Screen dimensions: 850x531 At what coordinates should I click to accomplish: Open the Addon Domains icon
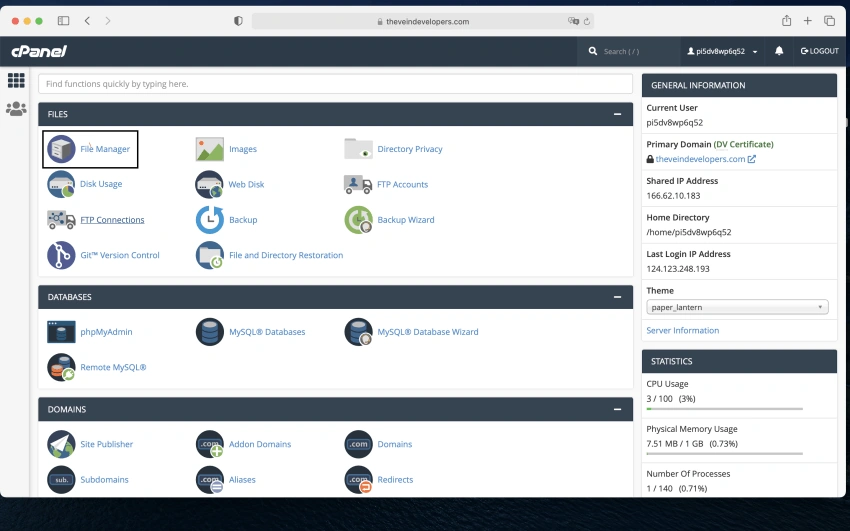click(210, 444)
